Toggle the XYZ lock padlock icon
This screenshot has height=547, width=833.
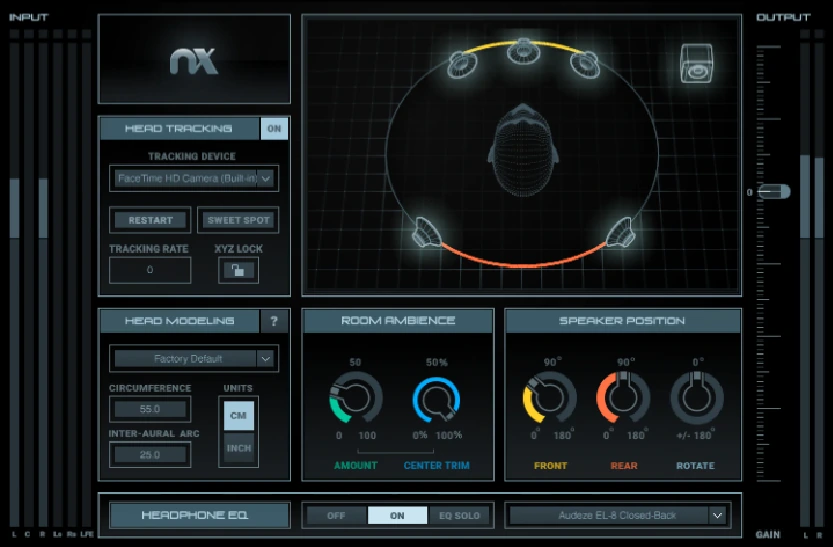(238, 270)
